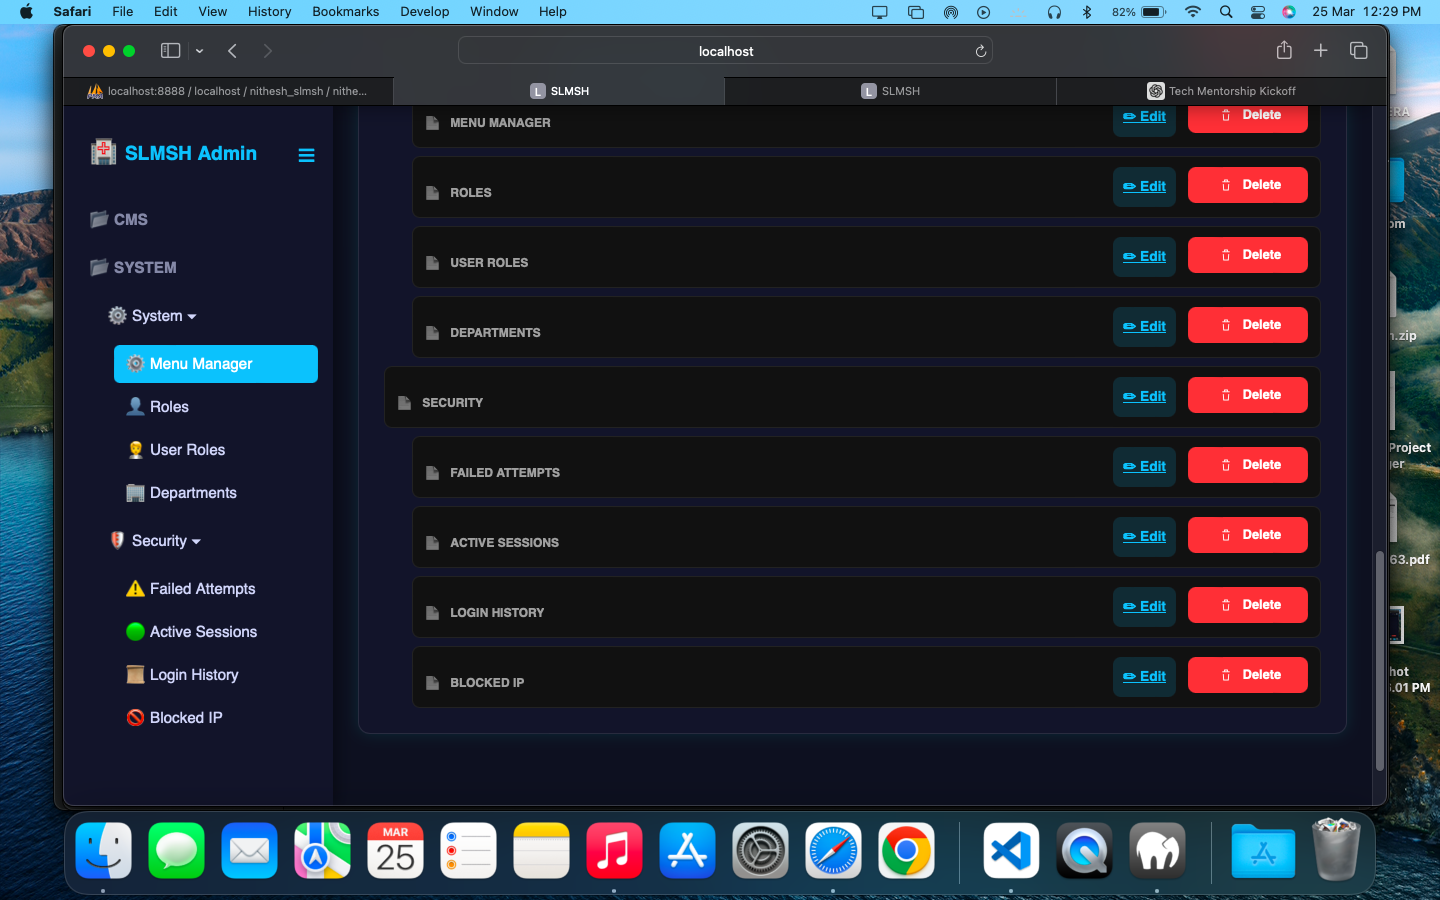Switch to the phpMyAdmin localhost:8888 tab
This screenshot has height=900, width=1440.
pyautogui.click(x=228, y=91)
